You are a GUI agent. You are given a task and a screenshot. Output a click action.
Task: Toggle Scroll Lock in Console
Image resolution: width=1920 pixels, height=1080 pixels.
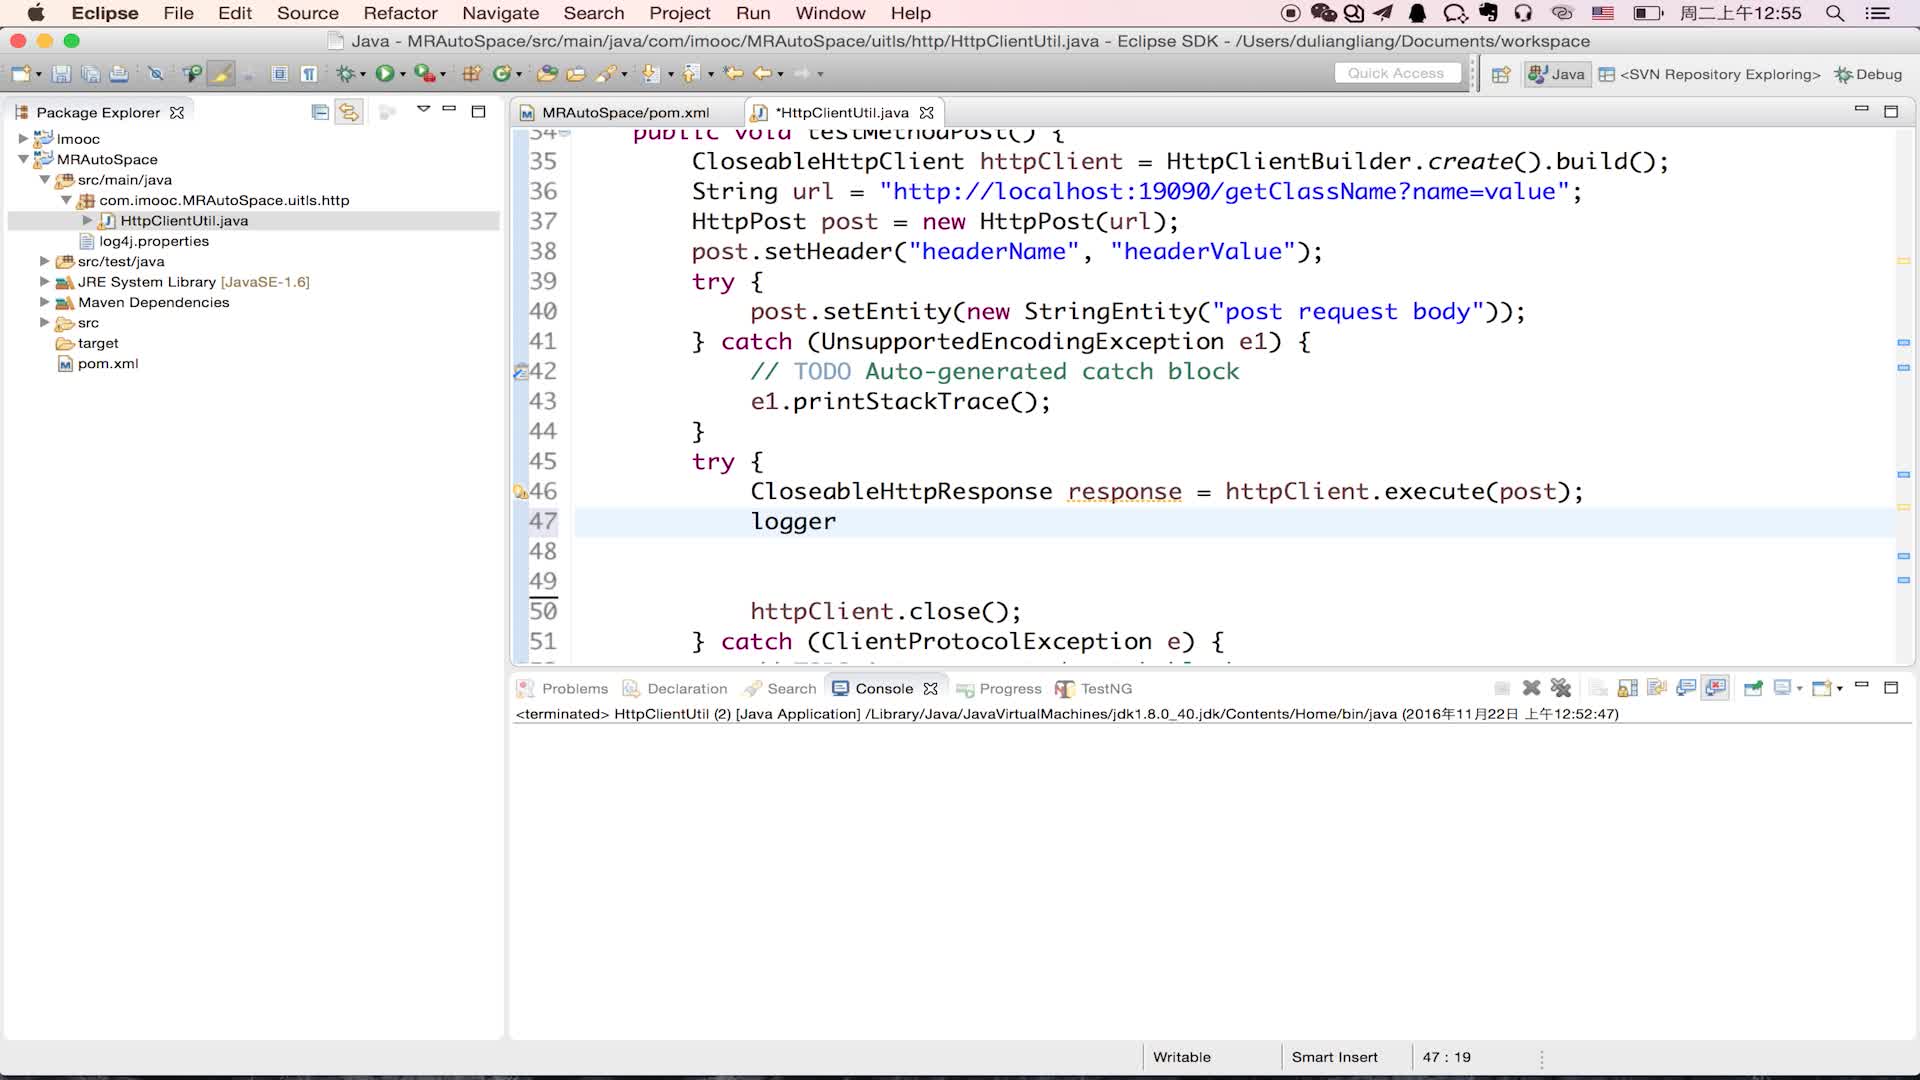click(1628, 688)
